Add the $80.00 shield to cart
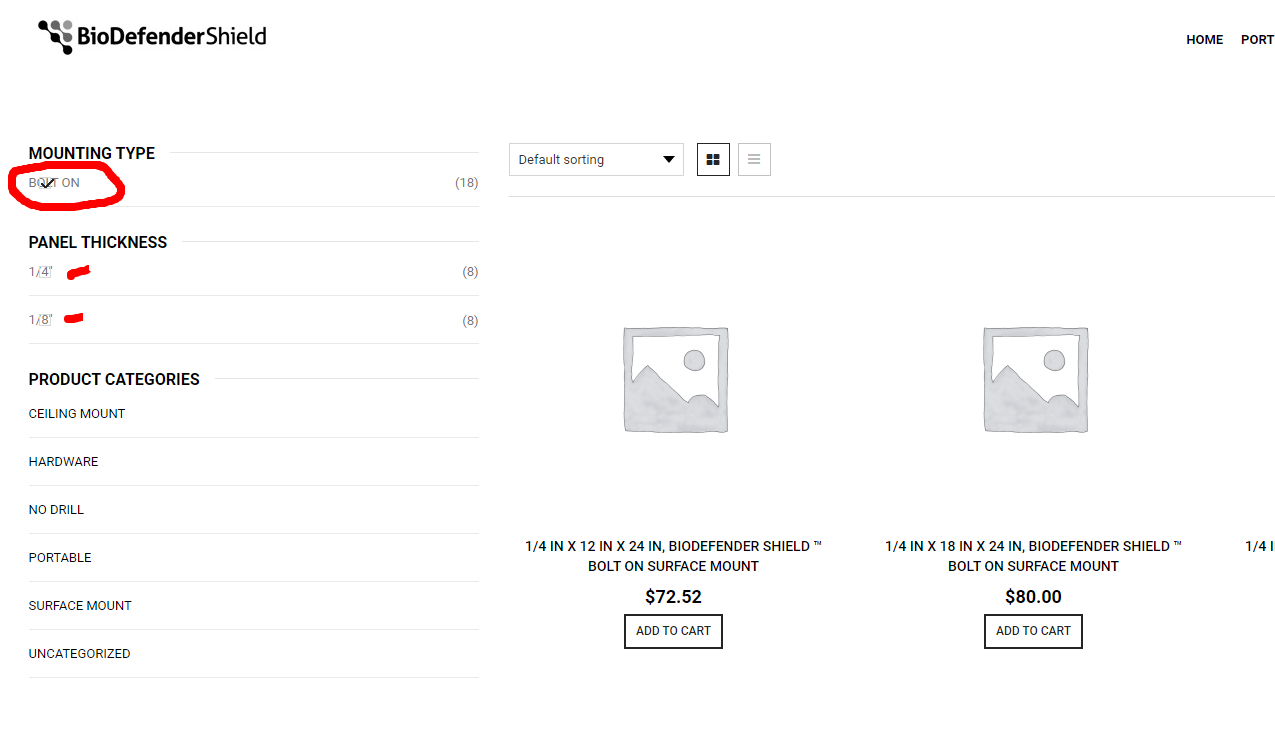Image resolution: width=1275 pixels, height=756 pixels. (x=1033, y=631)
